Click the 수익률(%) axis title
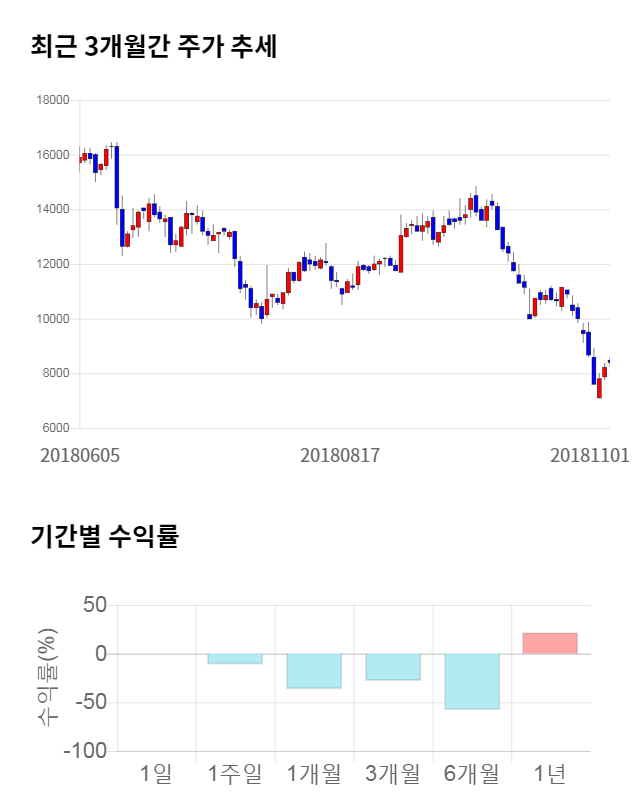The width and height of the screenshot is (640, 810). pyautogui.click(x=46, y=677)
